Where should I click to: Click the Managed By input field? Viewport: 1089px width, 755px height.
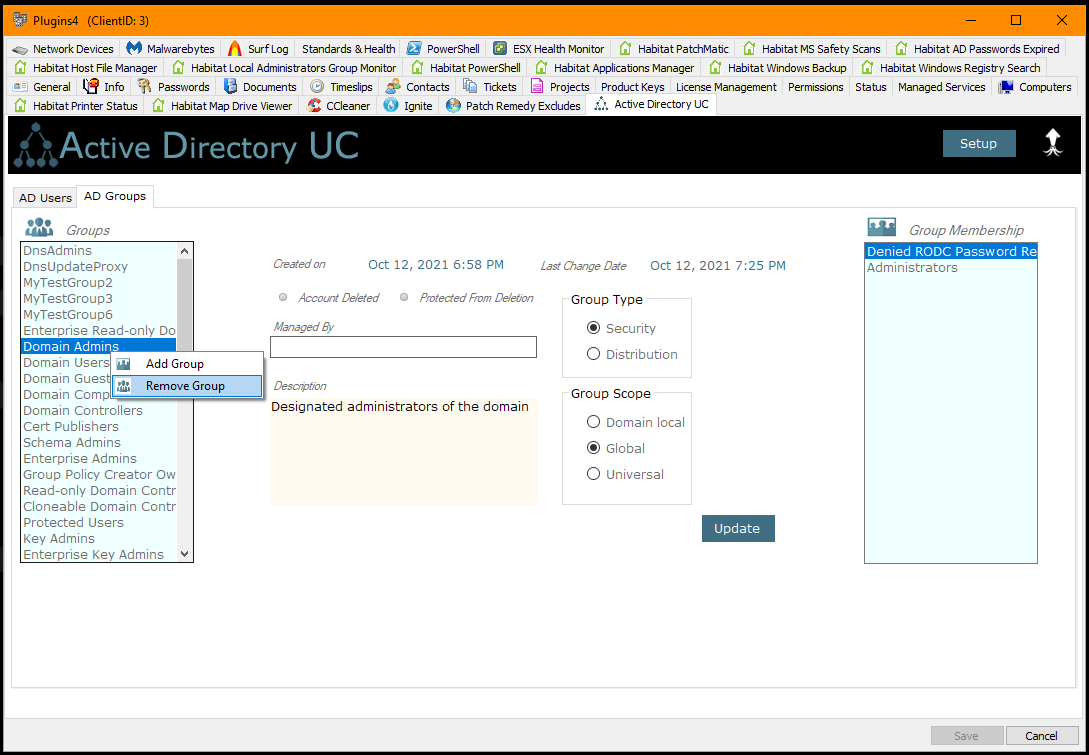click(403, 347)
